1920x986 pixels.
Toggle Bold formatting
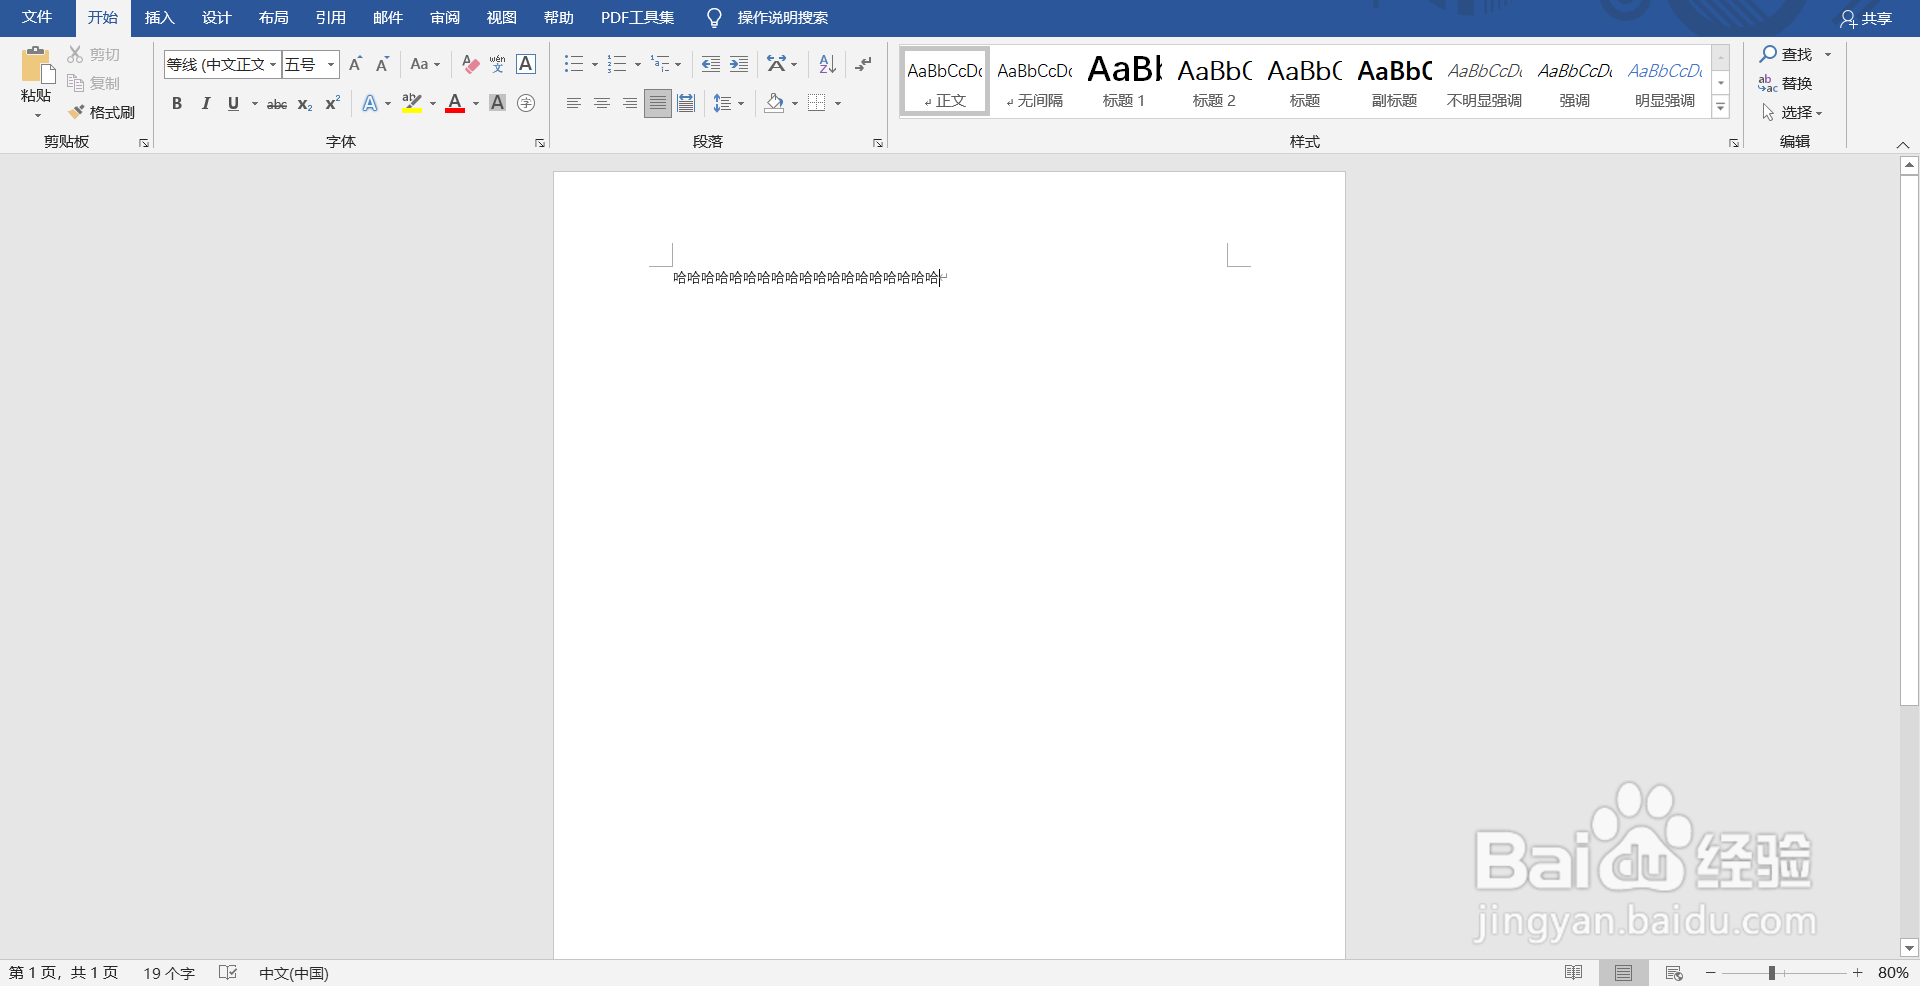pyautogui.click(x=177, y=103)
